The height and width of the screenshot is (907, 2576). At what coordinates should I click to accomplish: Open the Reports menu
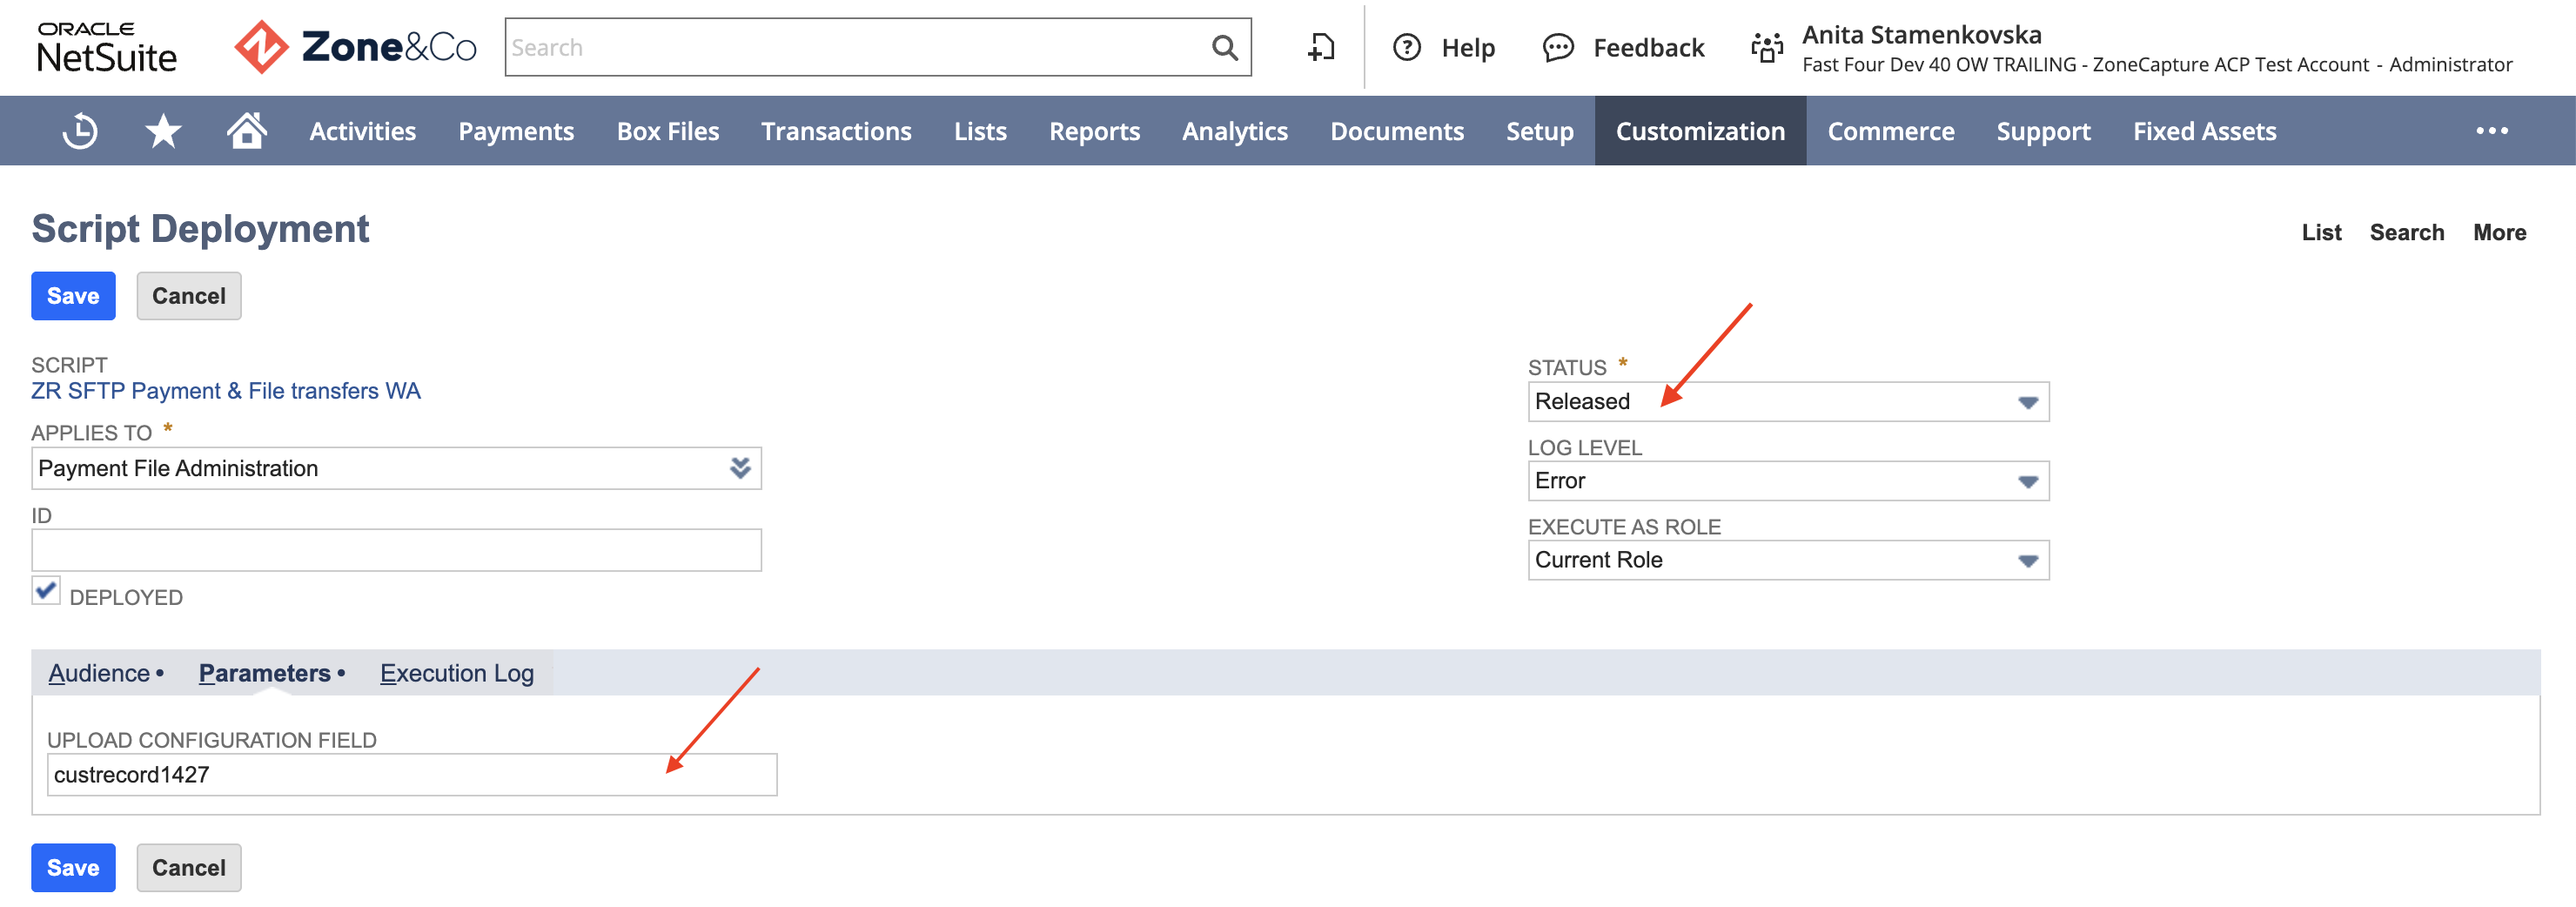(1094, 131)
